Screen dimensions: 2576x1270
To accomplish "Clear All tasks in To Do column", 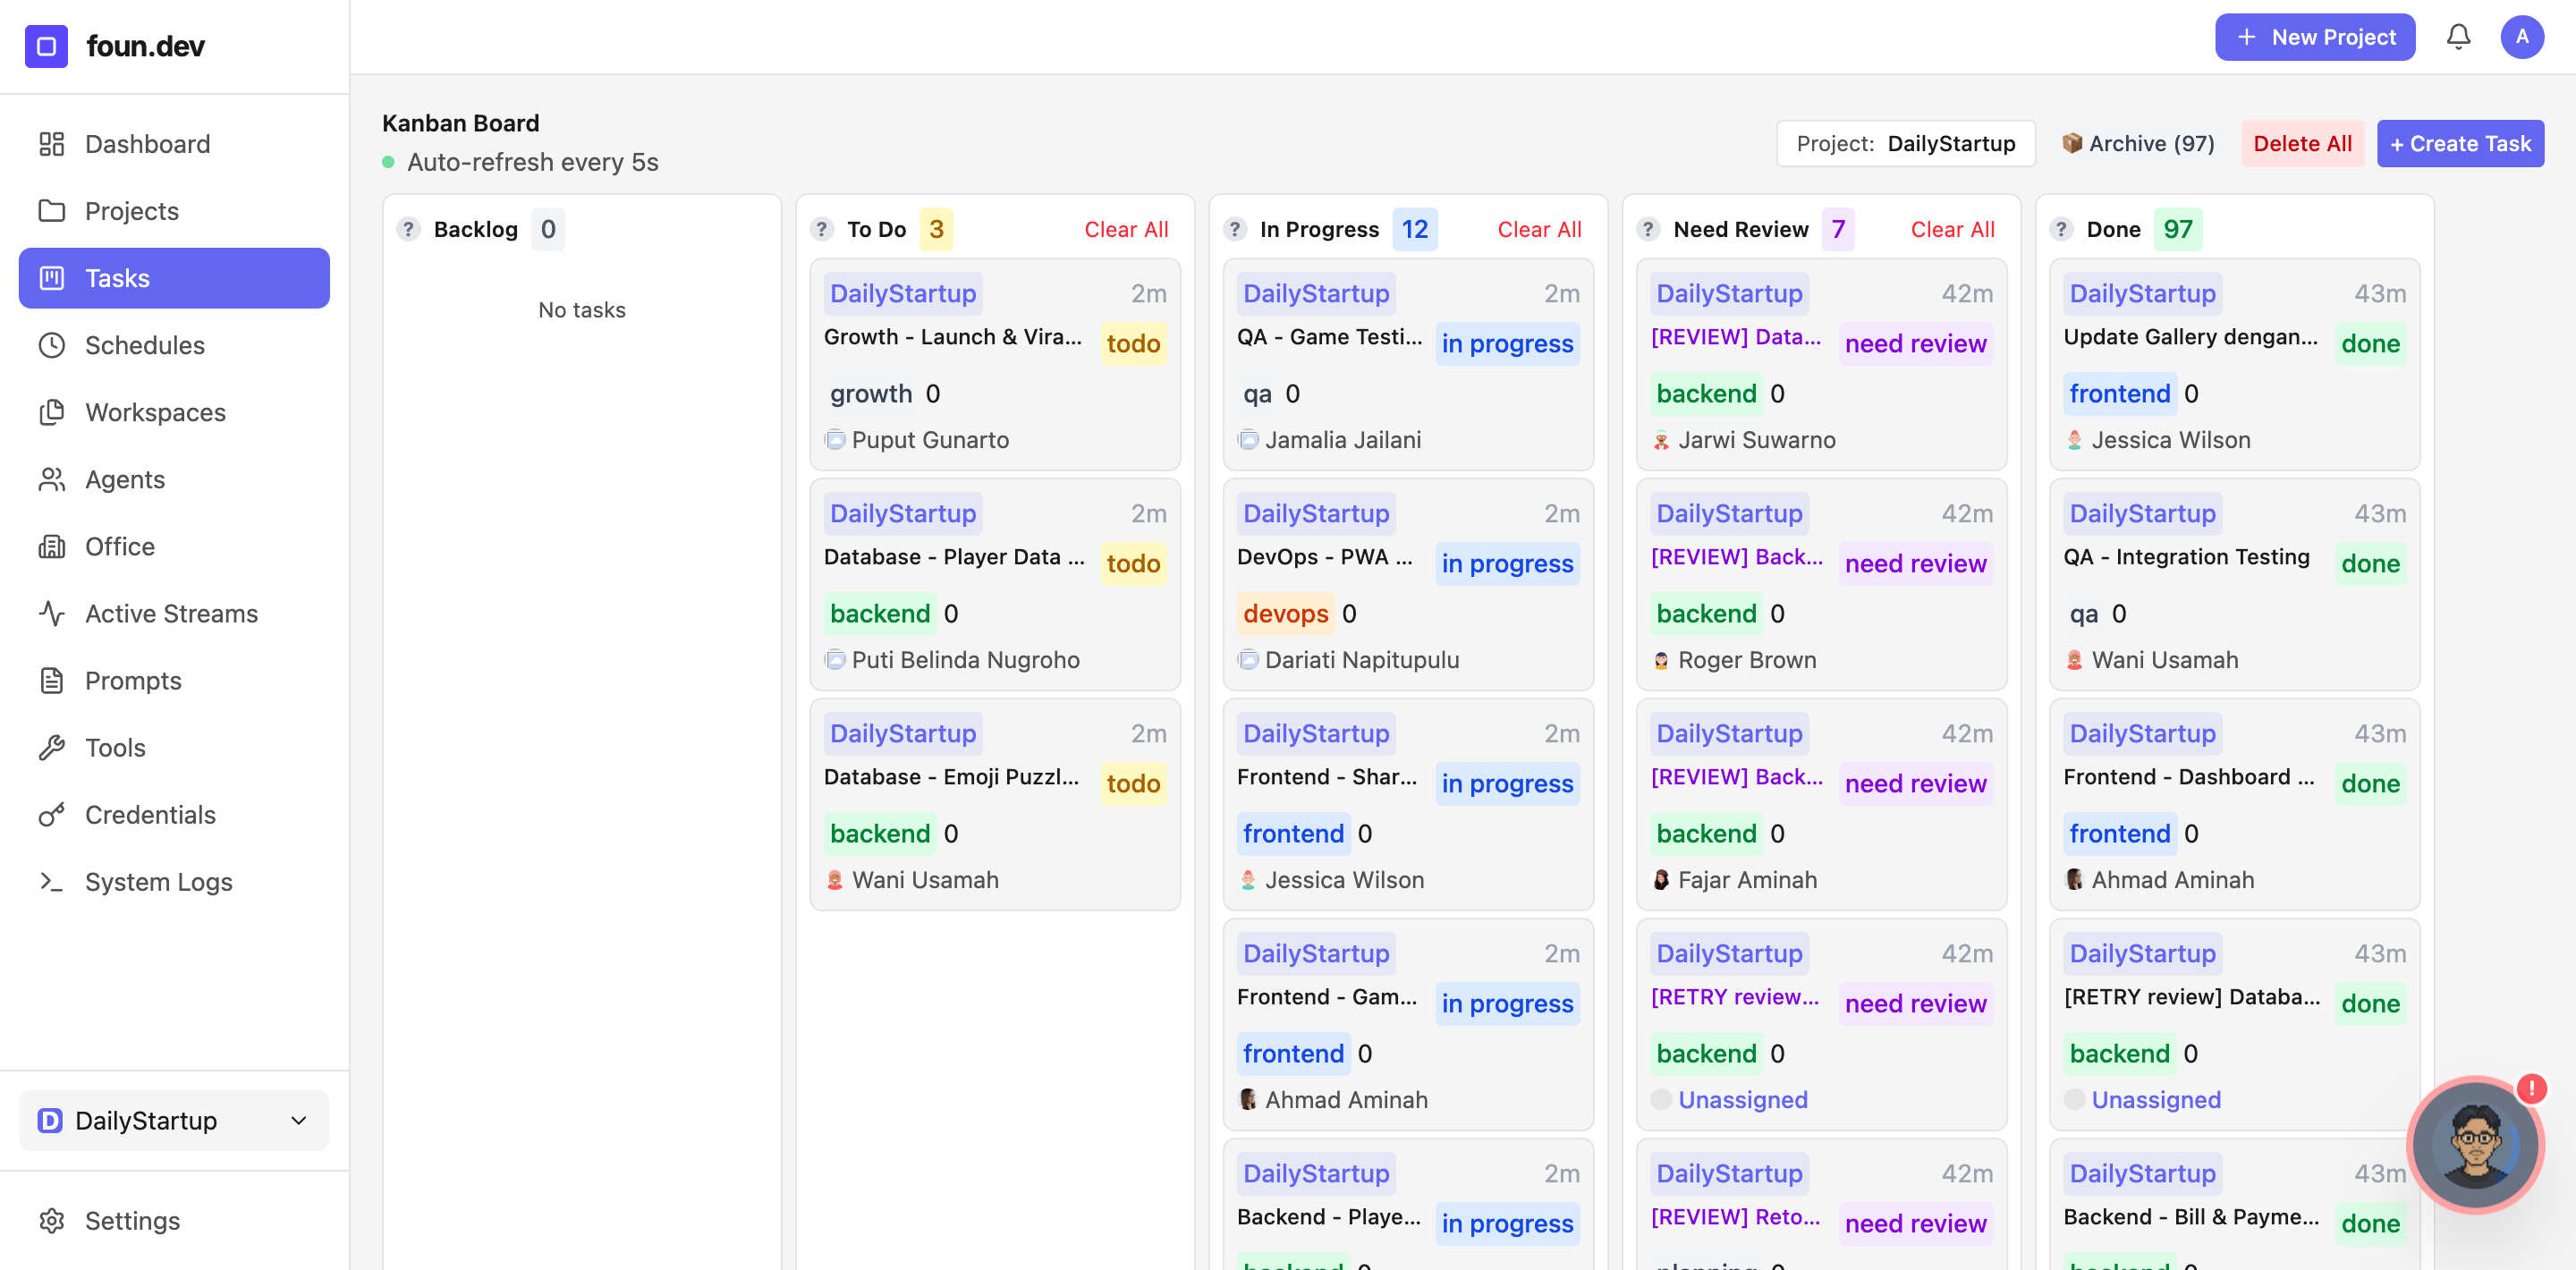I will click(x=1126, y=229).
